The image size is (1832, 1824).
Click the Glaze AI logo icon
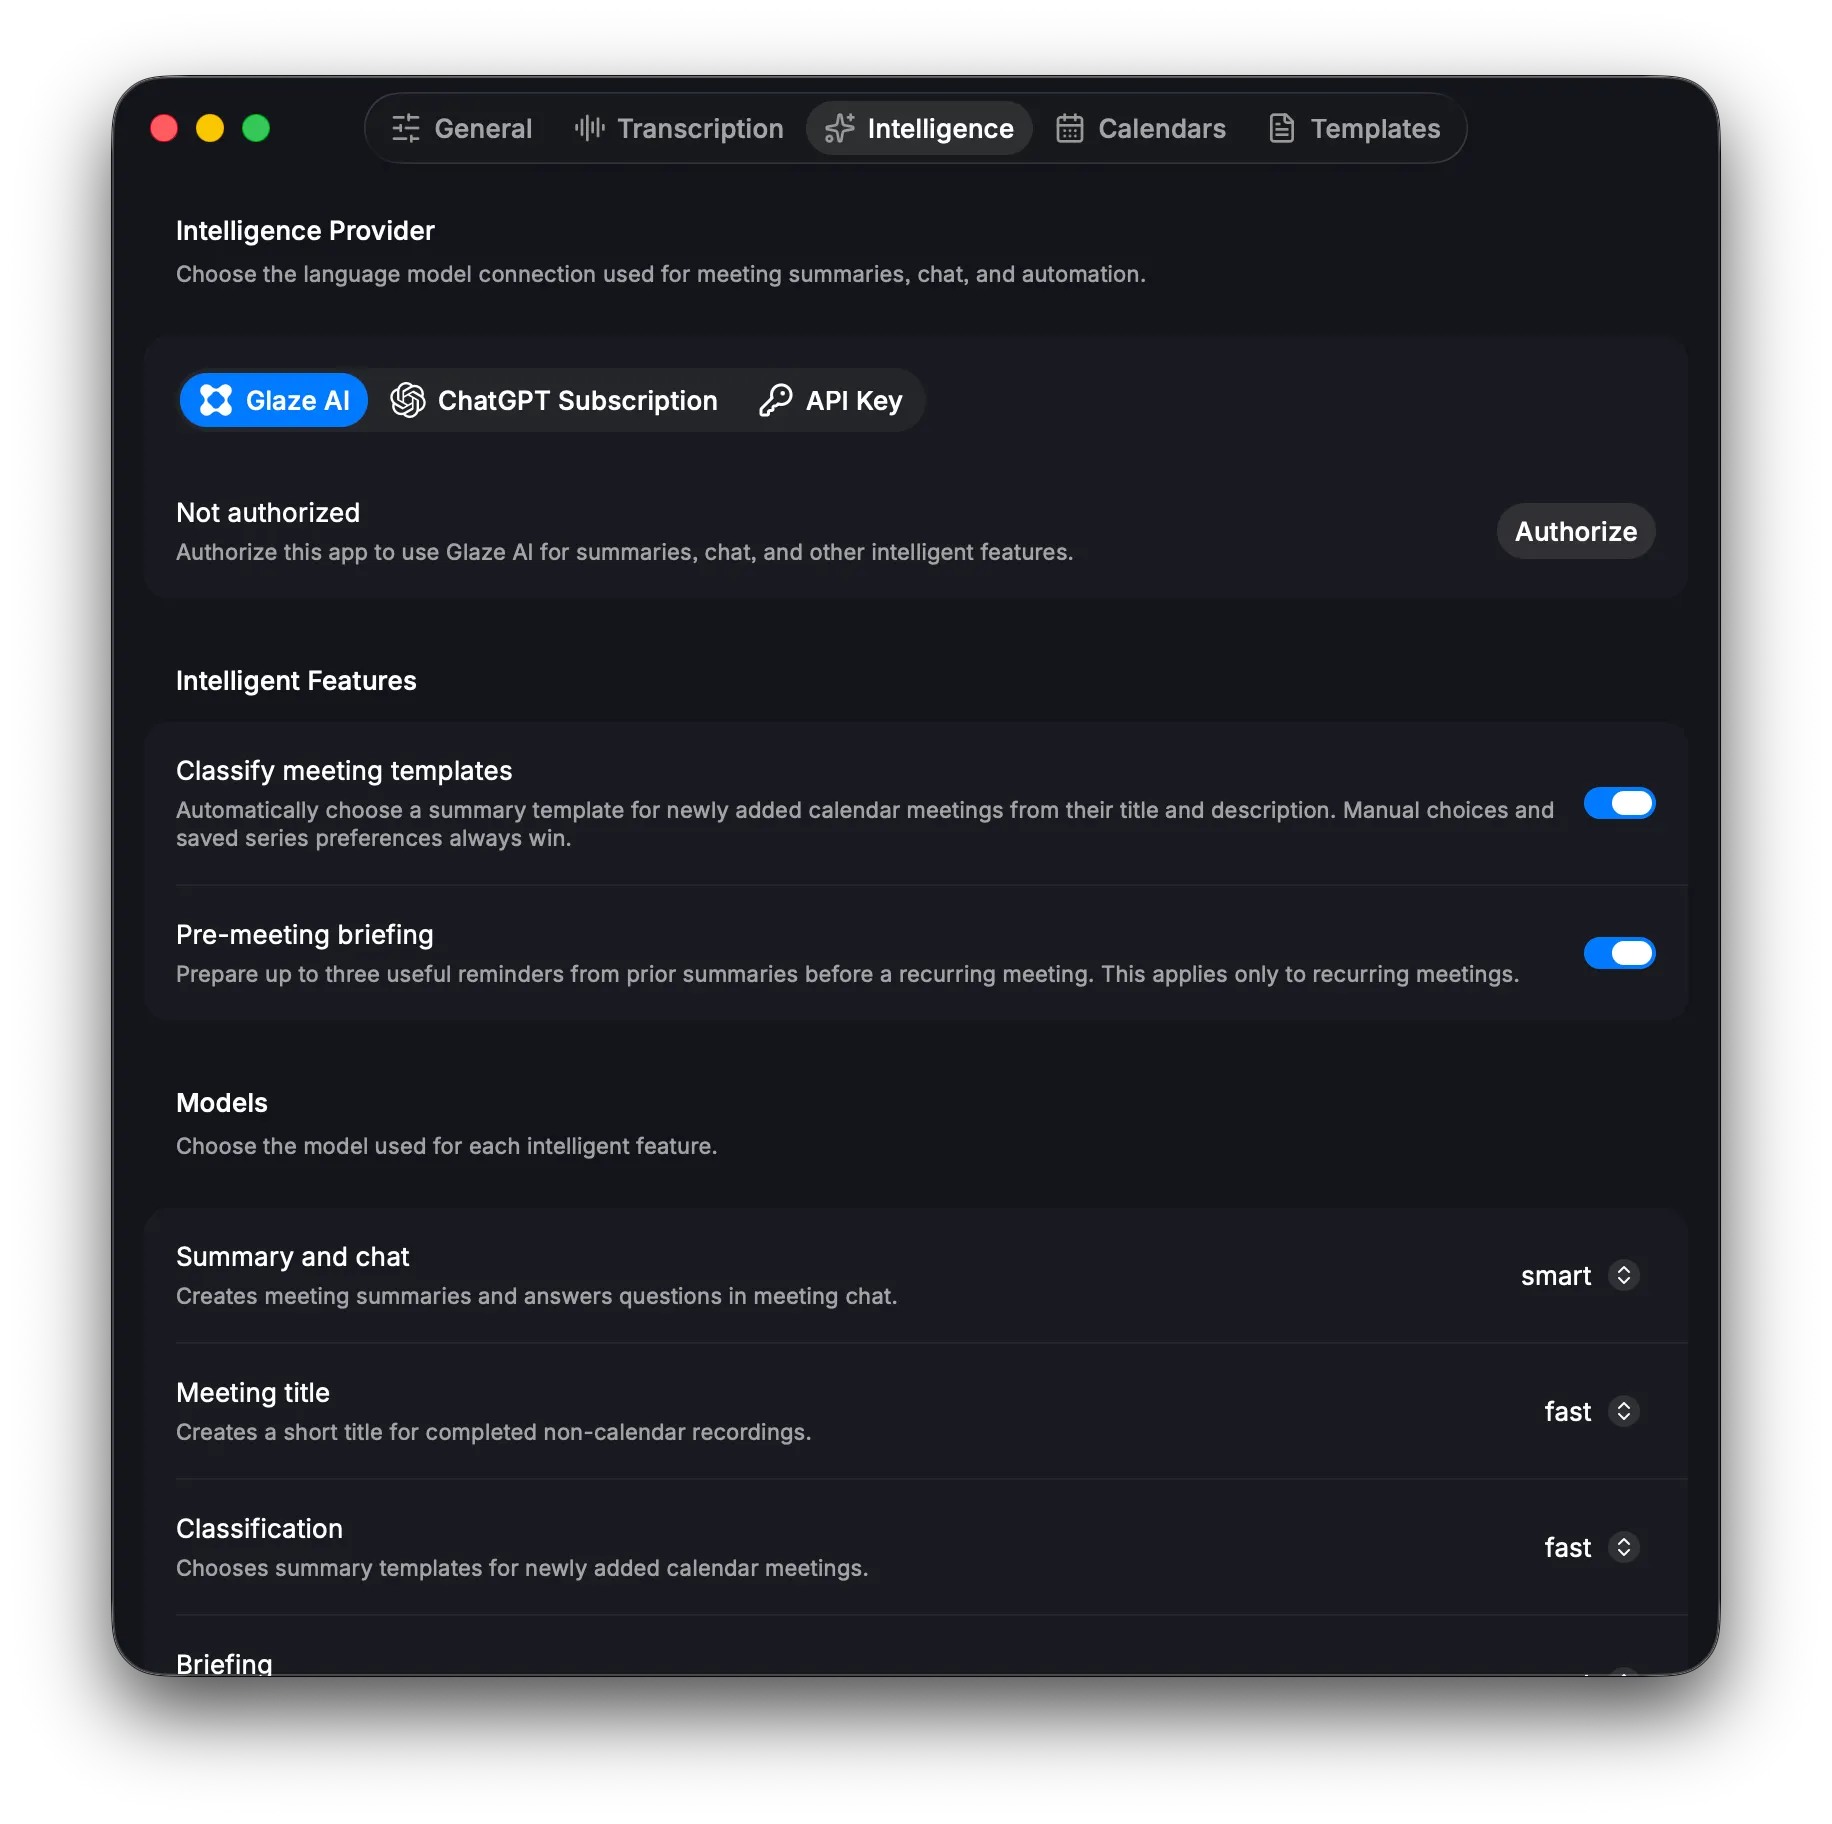(x=216, y=400)
